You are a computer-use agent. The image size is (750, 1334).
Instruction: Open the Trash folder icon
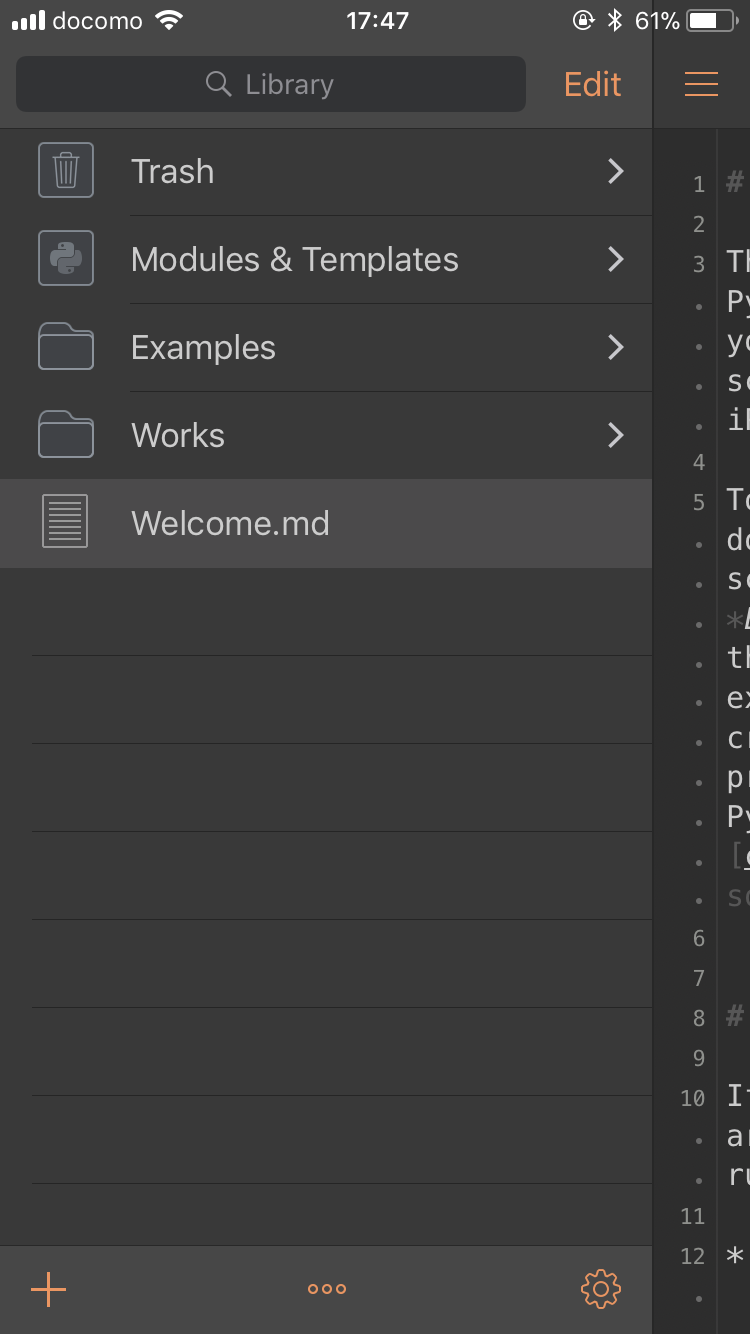tap(65, 171)
